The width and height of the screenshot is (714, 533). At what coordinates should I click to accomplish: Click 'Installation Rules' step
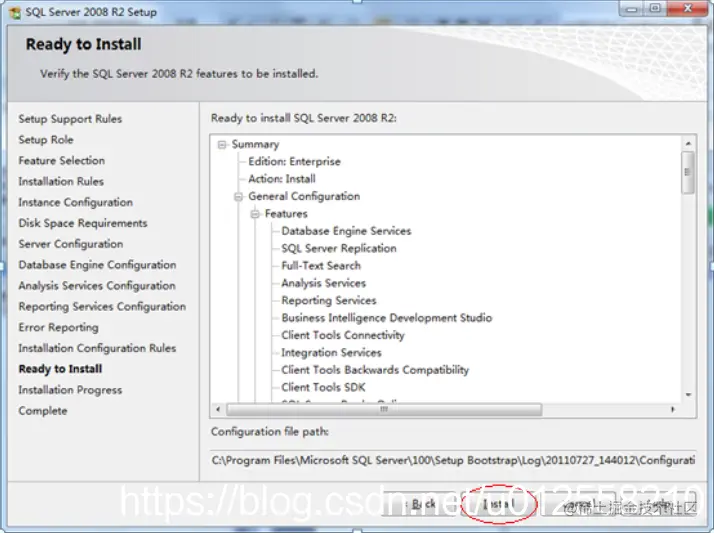click(x=61, y=182)
